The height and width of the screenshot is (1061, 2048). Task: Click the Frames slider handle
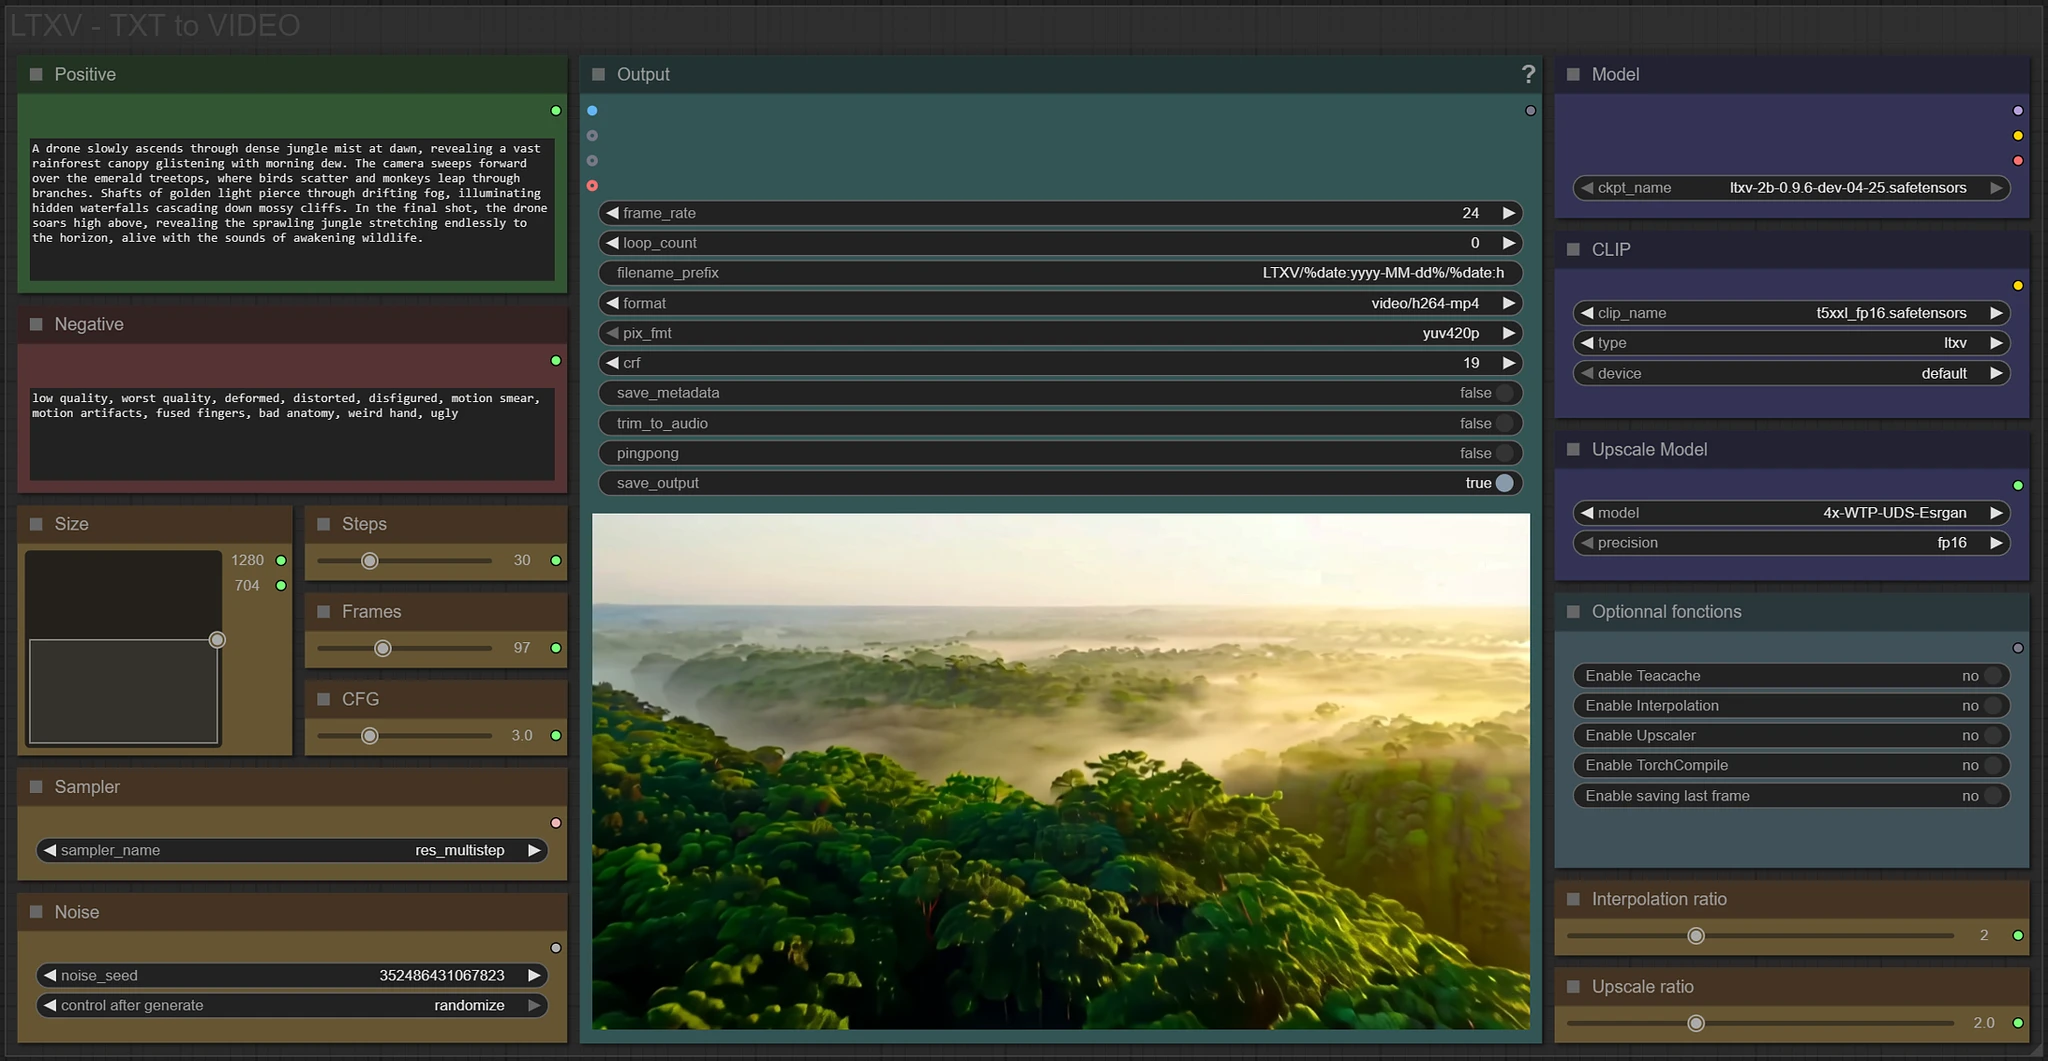pyautogui.click(x=382, y=648)
